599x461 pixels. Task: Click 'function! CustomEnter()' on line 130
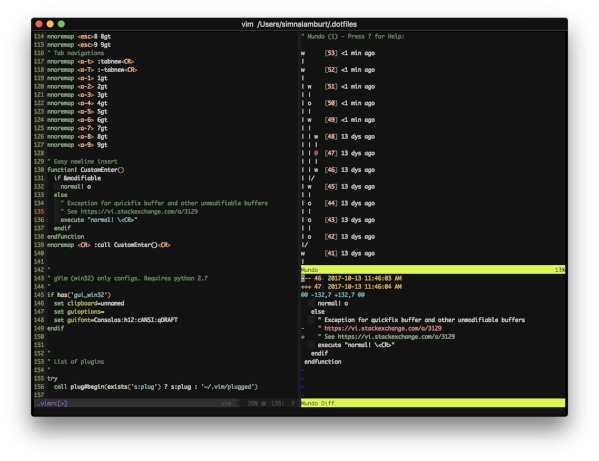[x=86, y=170]
